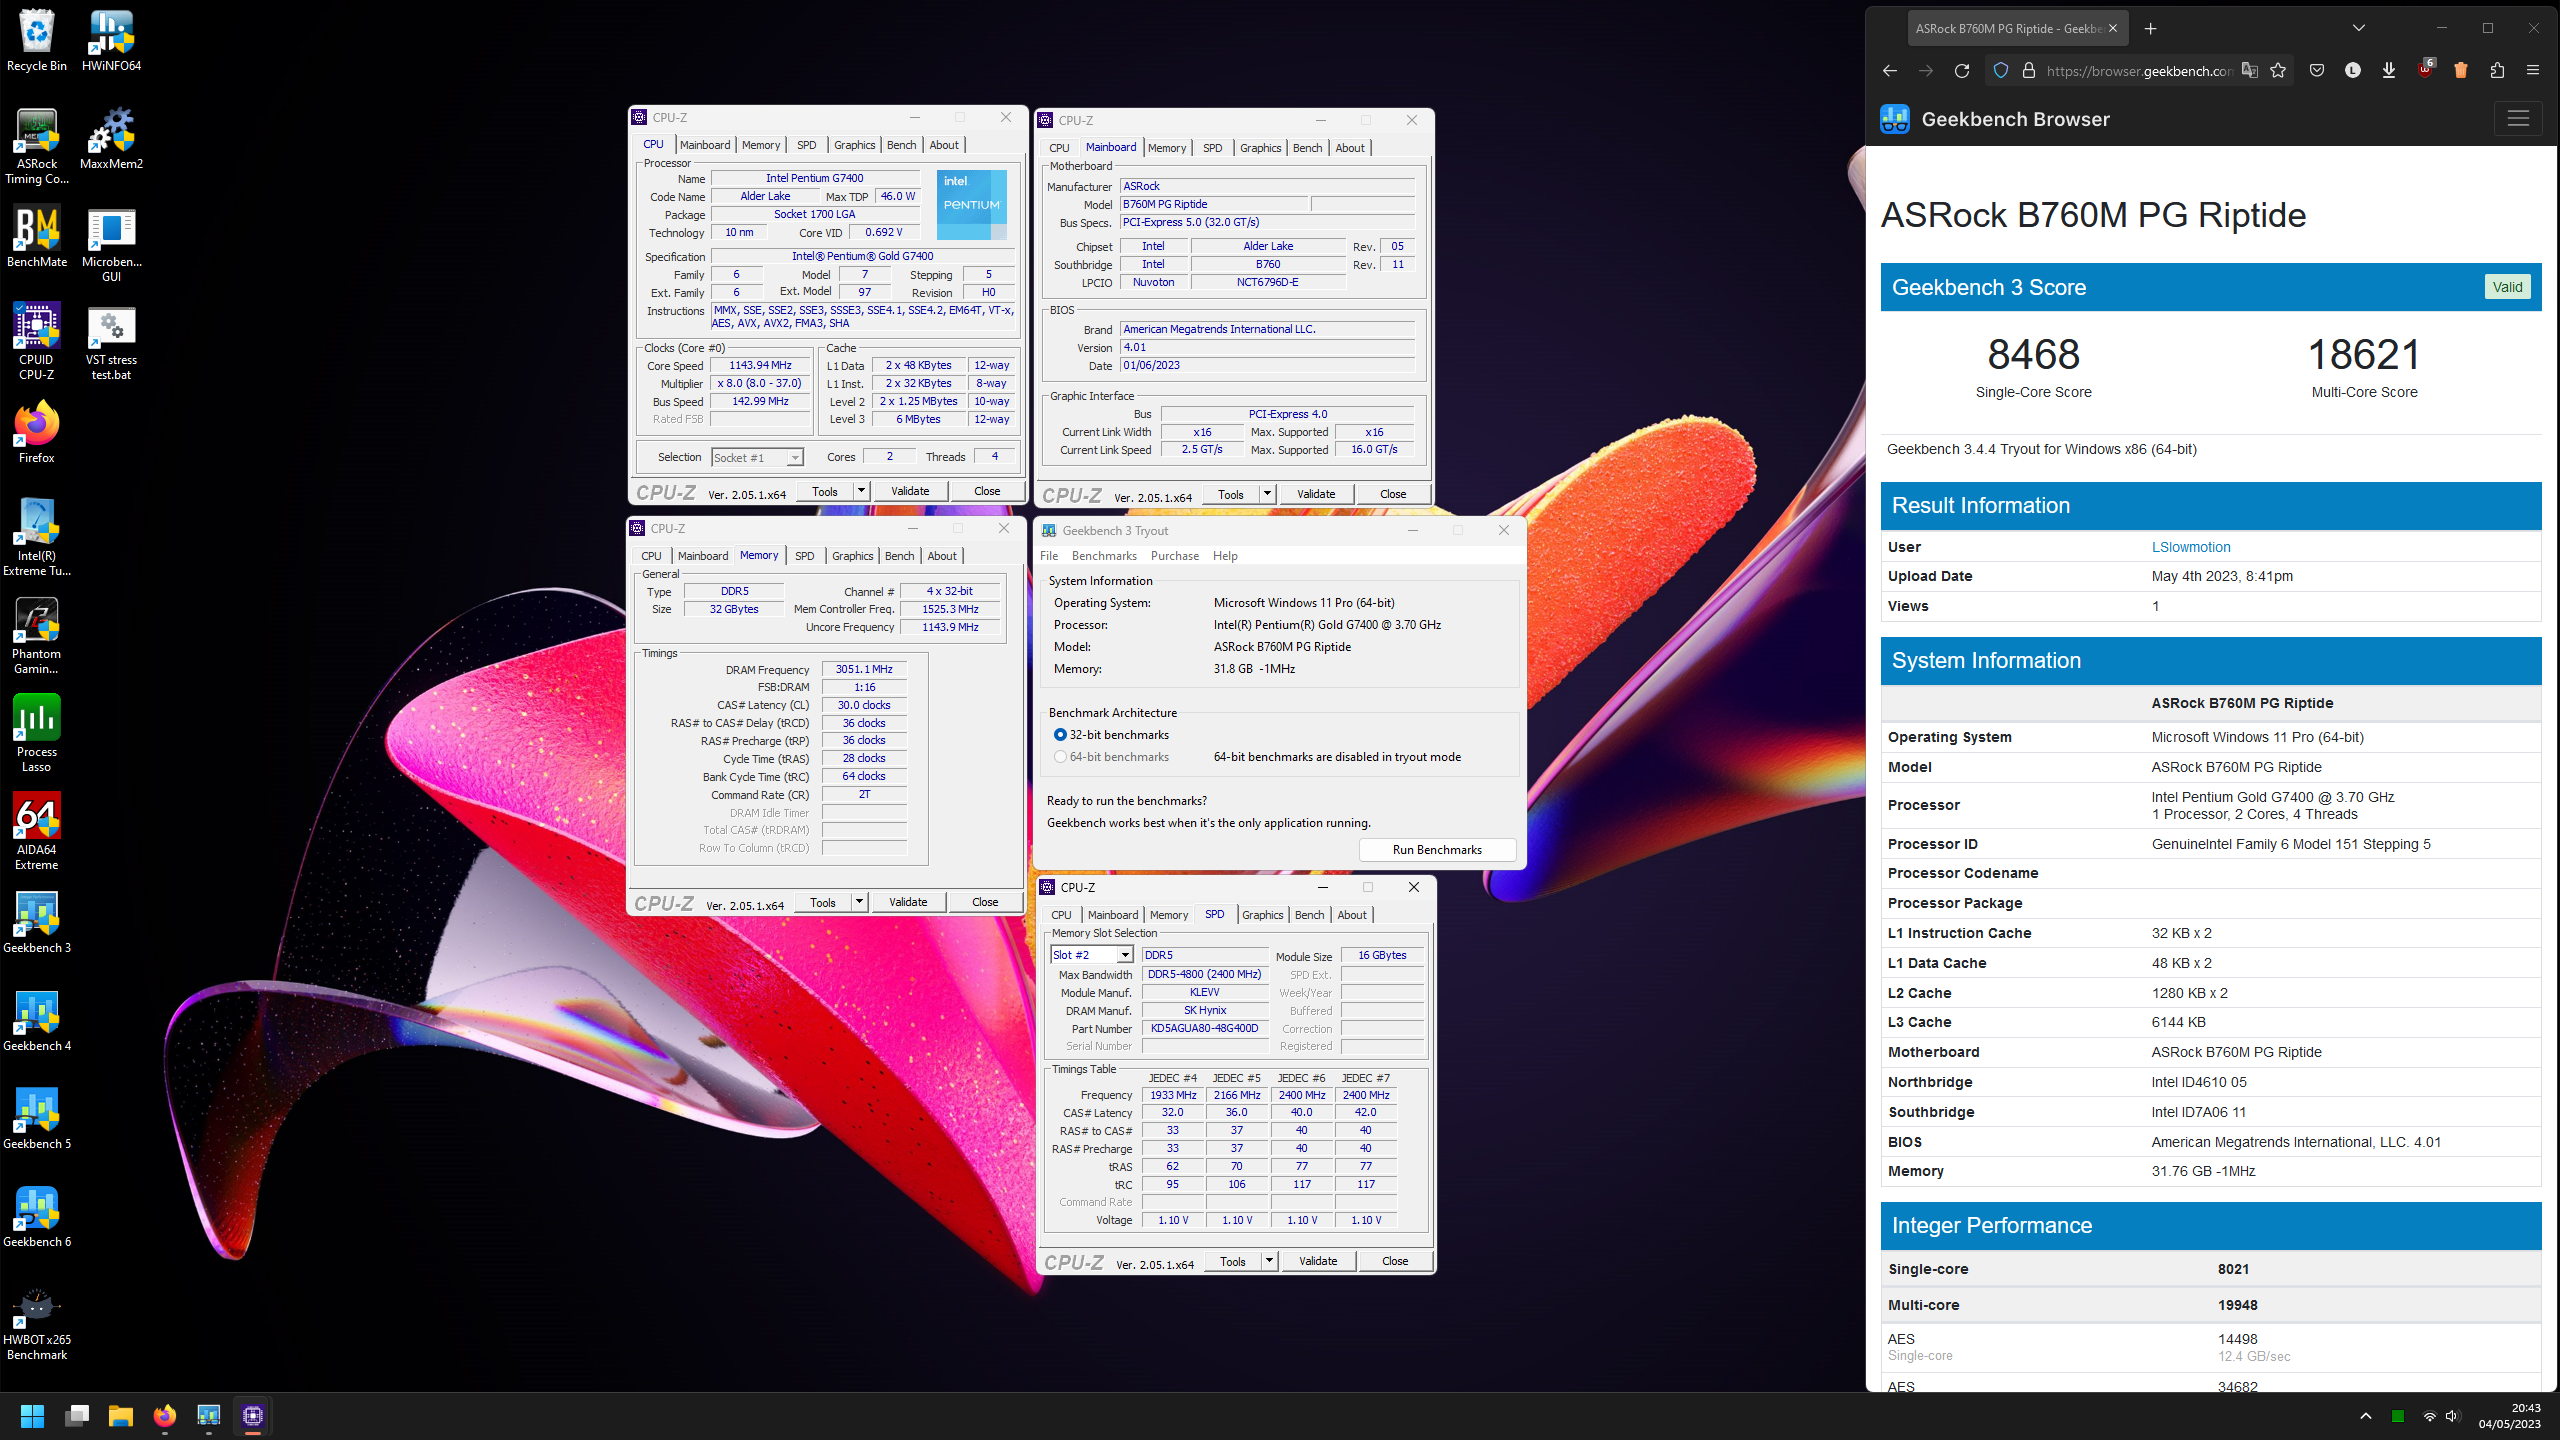This screenshot has height=1440, width=2560.
Task: Open Phantom Gaming desktop shortcut
Action: click(37, 636)
